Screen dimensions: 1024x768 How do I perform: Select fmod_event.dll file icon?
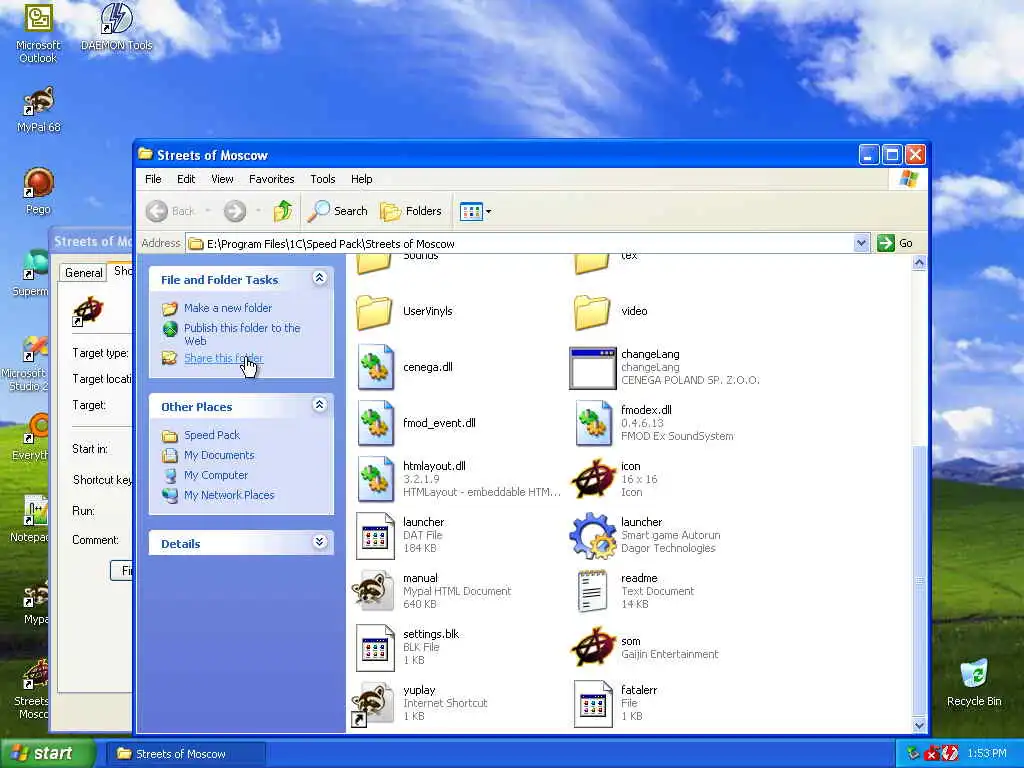point(376,423)
